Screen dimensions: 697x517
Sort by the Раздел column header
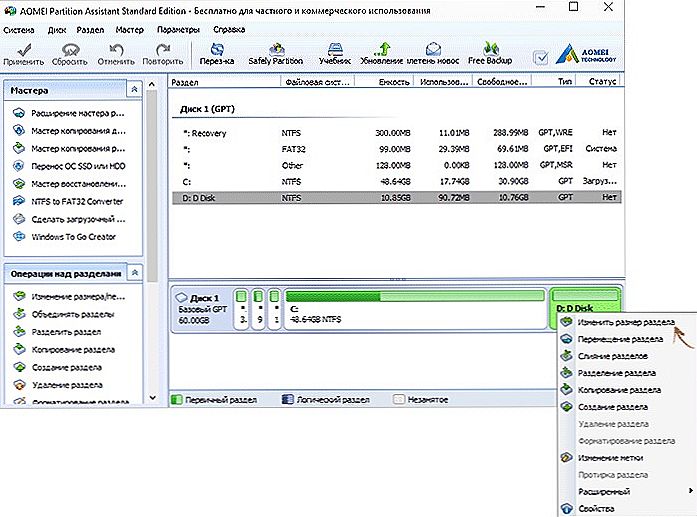(x=224, y=82)
